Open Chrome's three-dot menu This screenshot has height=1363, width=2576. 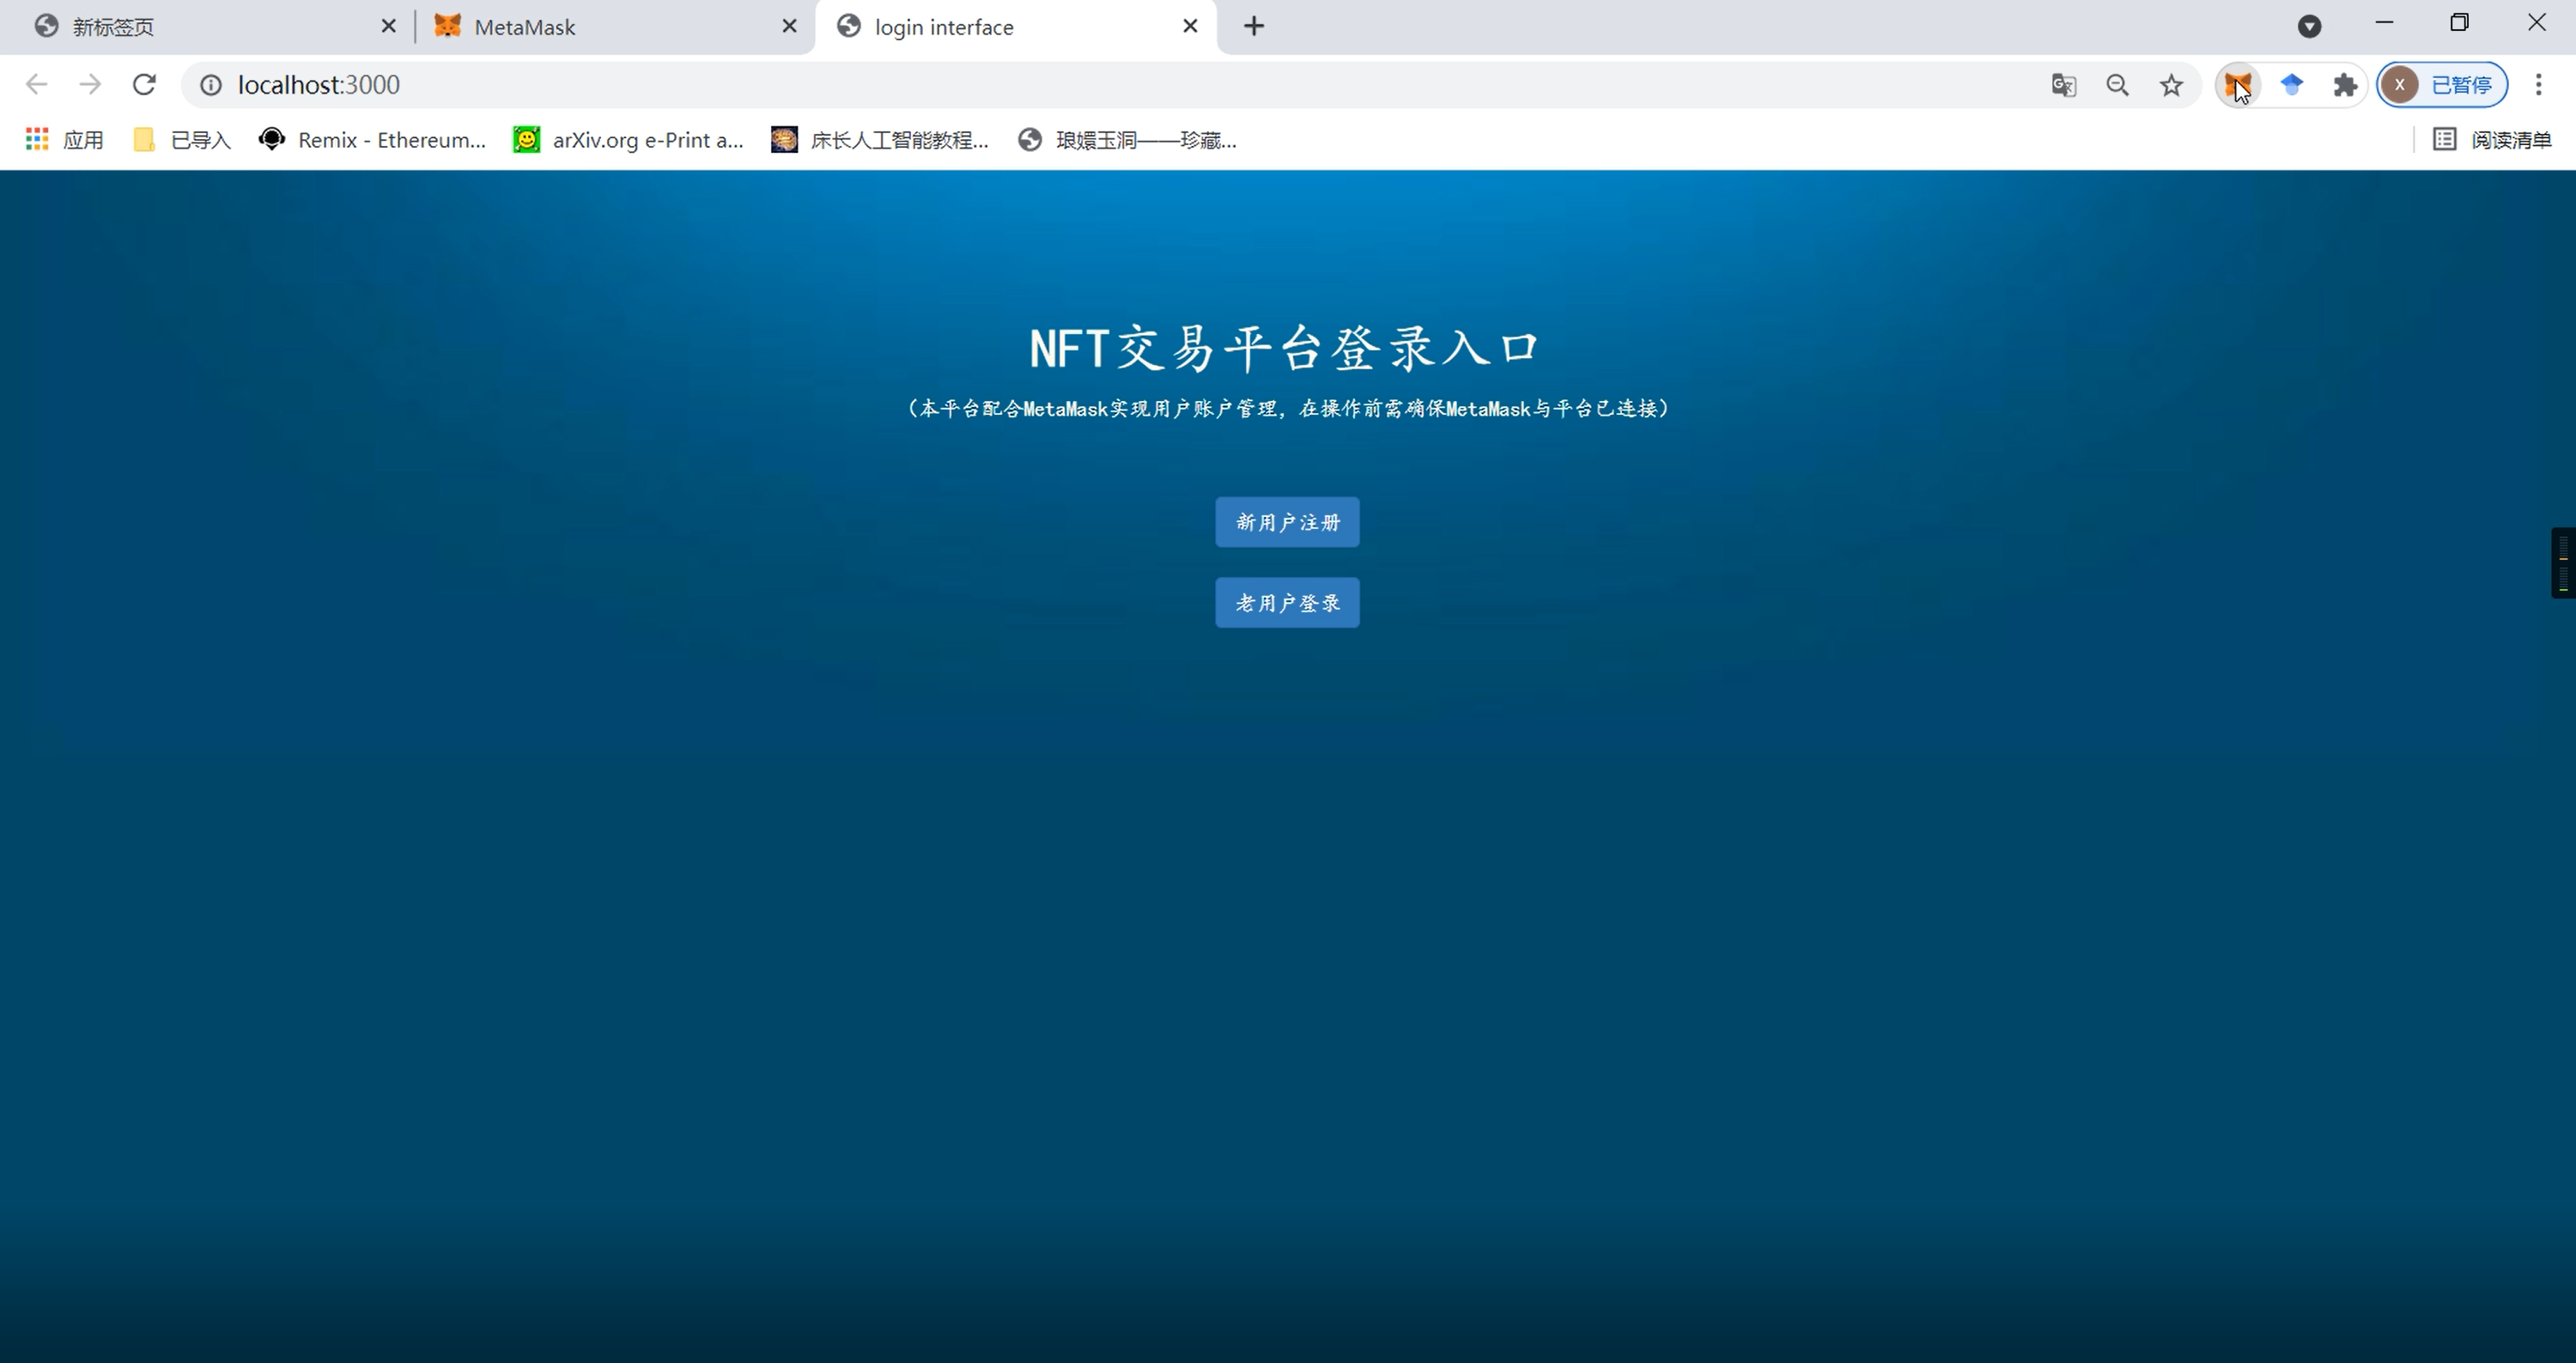pos(2538,85)
